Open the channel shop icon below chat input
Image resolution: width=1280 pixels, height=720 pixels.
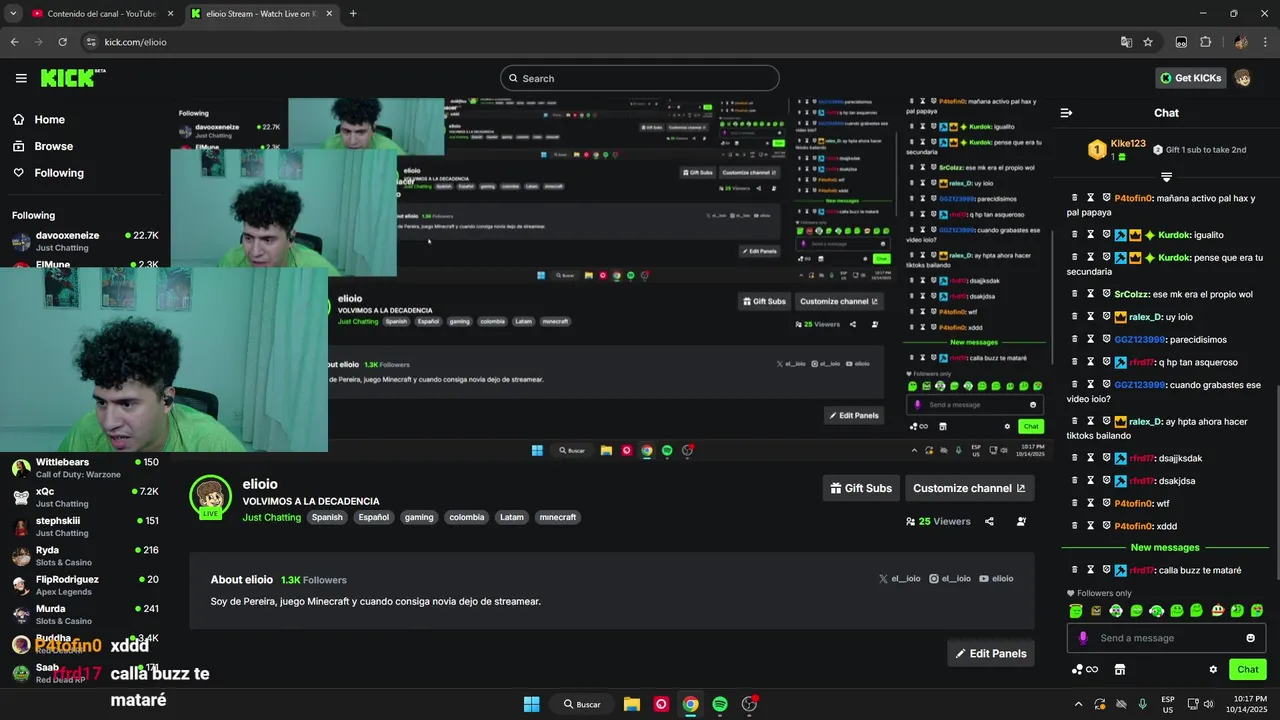[x=1120, y=669]
